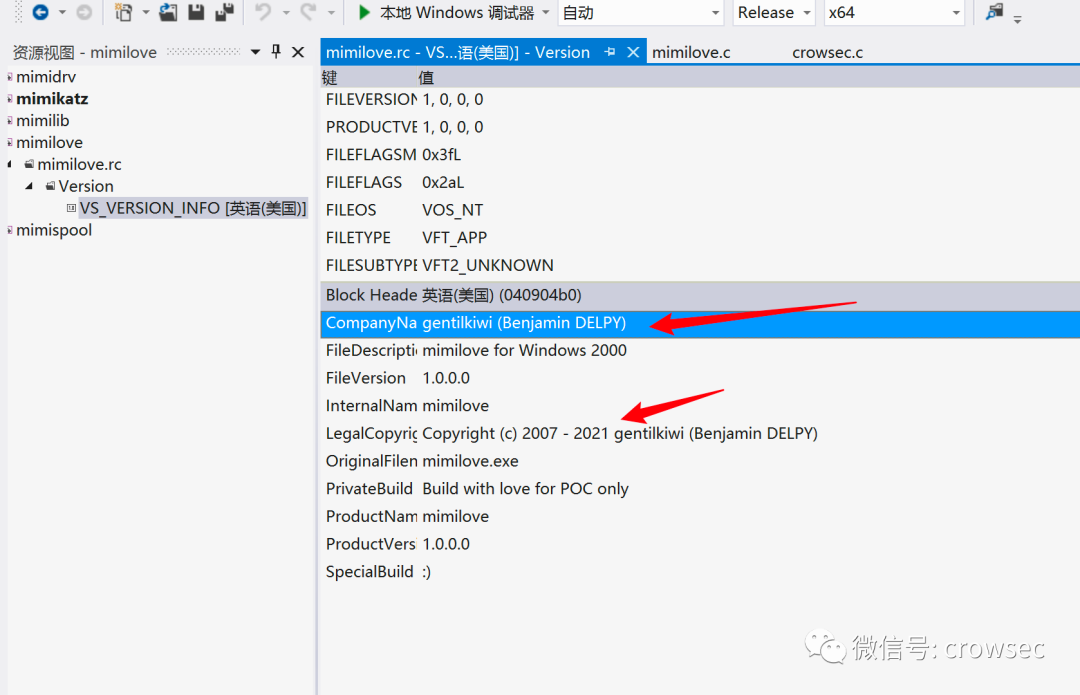The image size is (1080, 695).
Task: Switch to the mimilove.rc Version tab
Action: pos(457,52)
